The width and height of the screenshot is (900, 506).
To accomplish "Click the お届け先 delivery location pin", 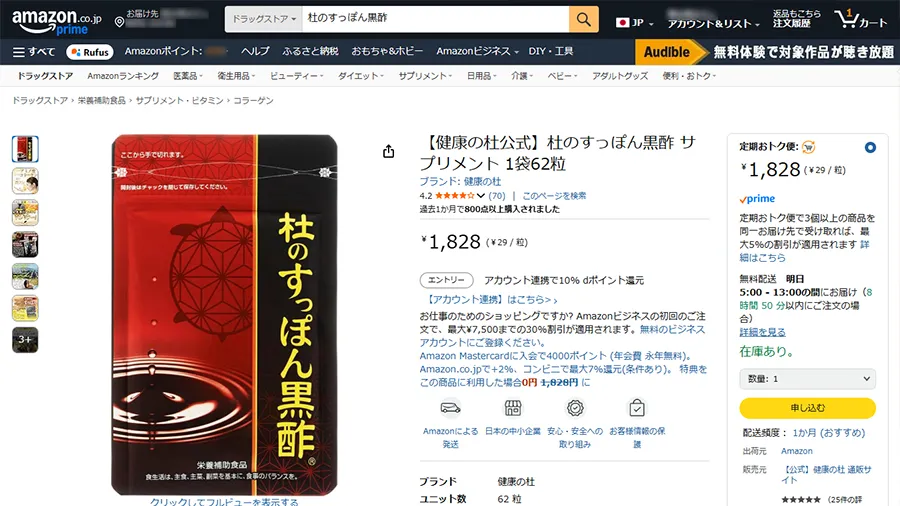I will pyautogui.click(x=119, y=22).
